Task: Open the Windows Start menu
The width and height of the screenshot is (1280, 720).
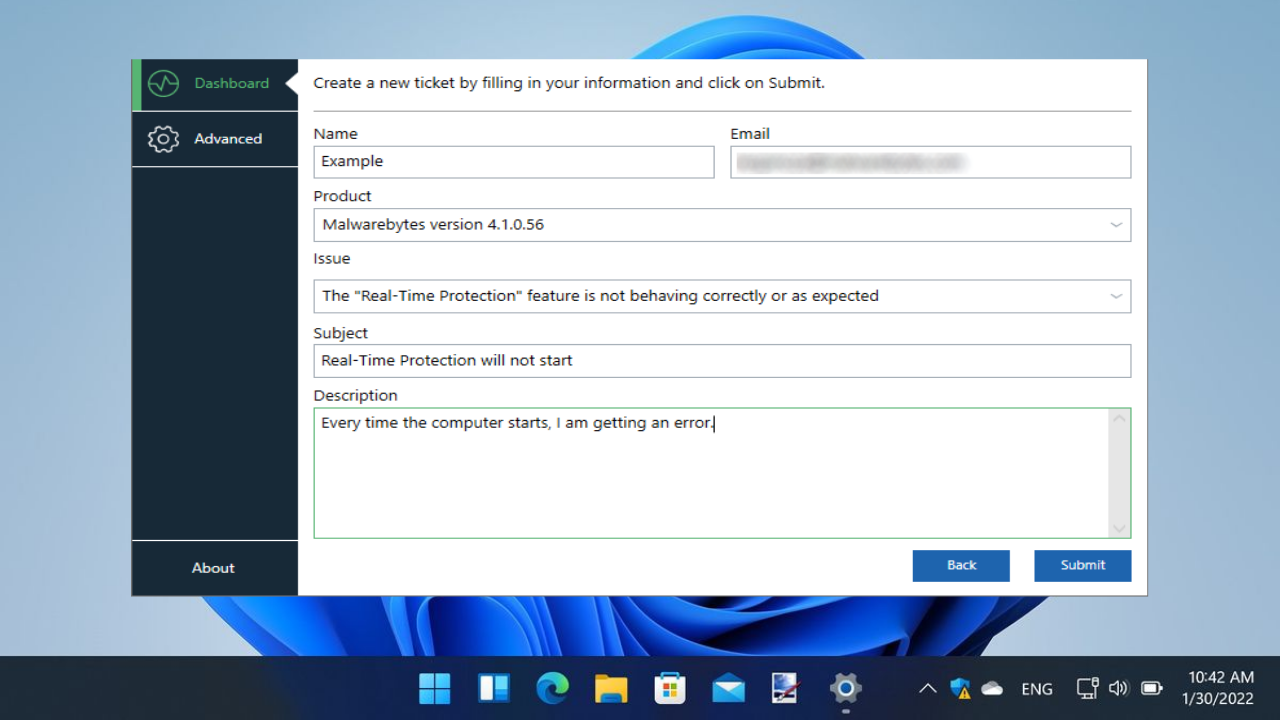Action: tap(435, 688)
